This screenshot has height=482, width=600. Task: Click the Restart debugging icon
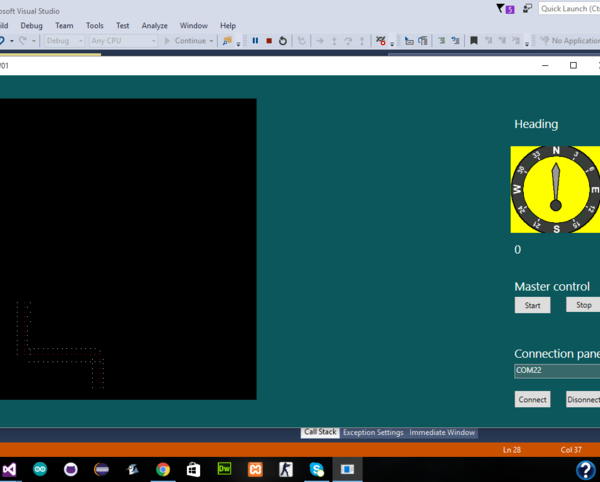pyautogui.click(x=284, y=41)
